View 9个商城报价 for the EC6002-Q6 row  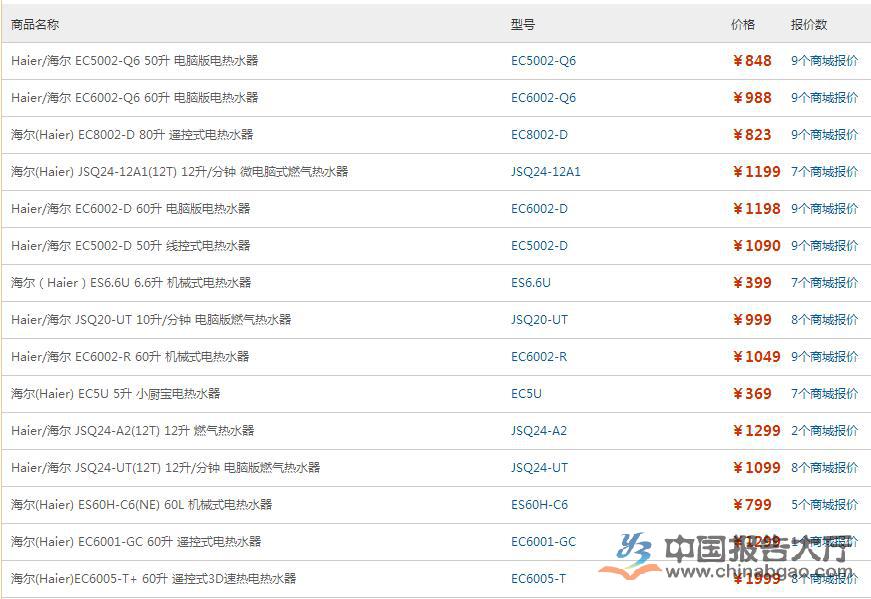(x=824, y=98)
